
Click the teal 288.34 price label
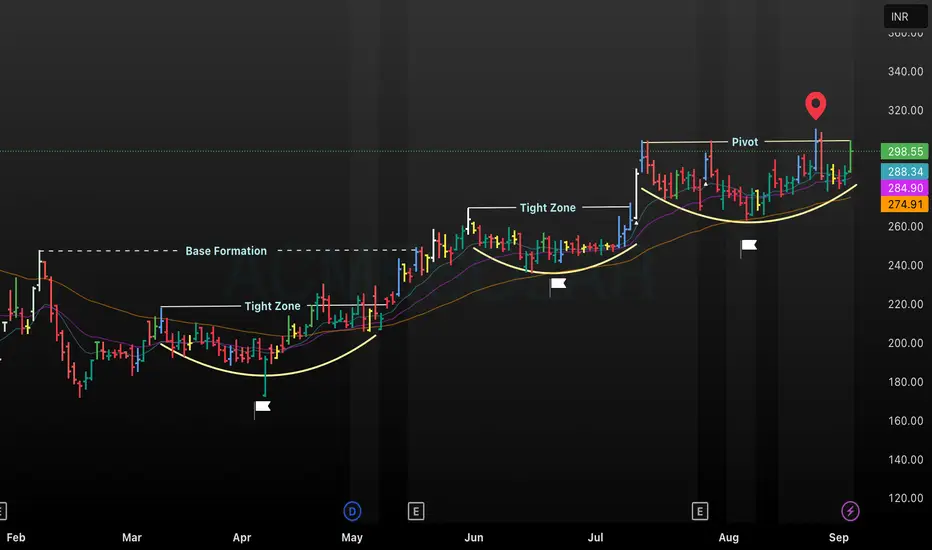pos(905,172)
